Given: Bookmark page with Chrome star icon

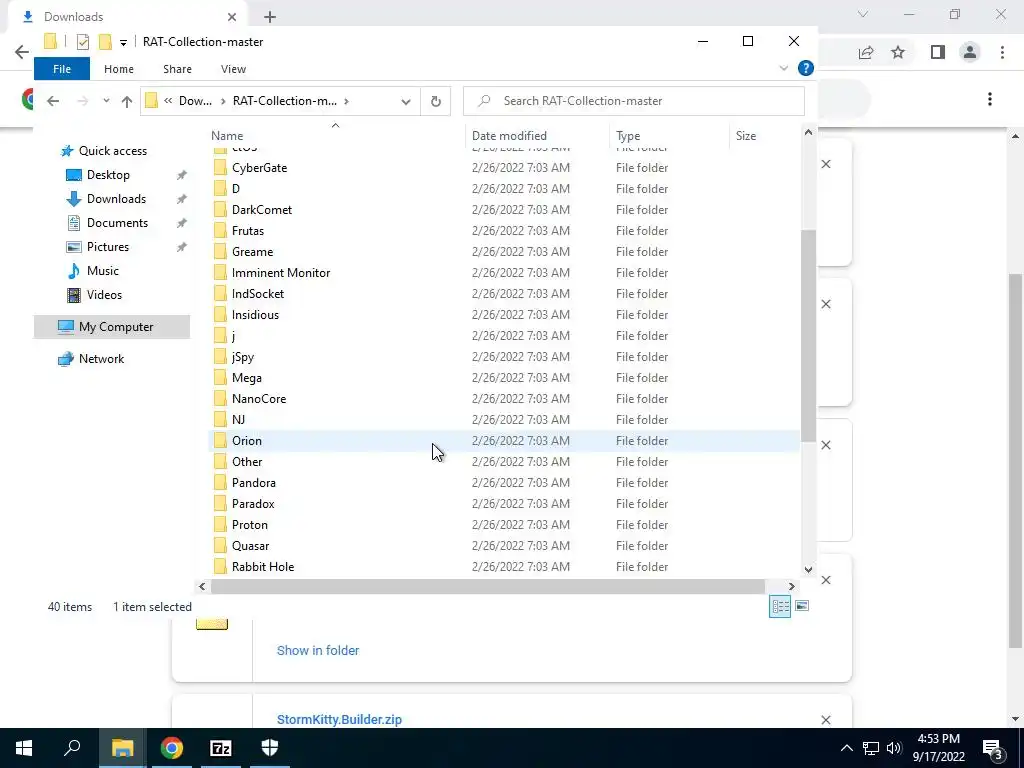Looking at the screenshot, I should (x=898, y=52).
